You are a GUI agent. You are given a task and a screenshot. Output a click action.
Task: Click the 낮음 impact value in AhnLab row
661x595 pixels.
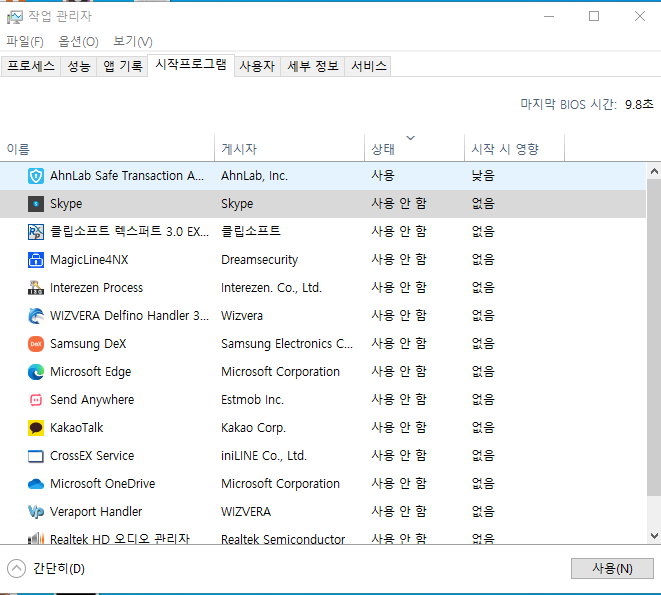(483, 175)
